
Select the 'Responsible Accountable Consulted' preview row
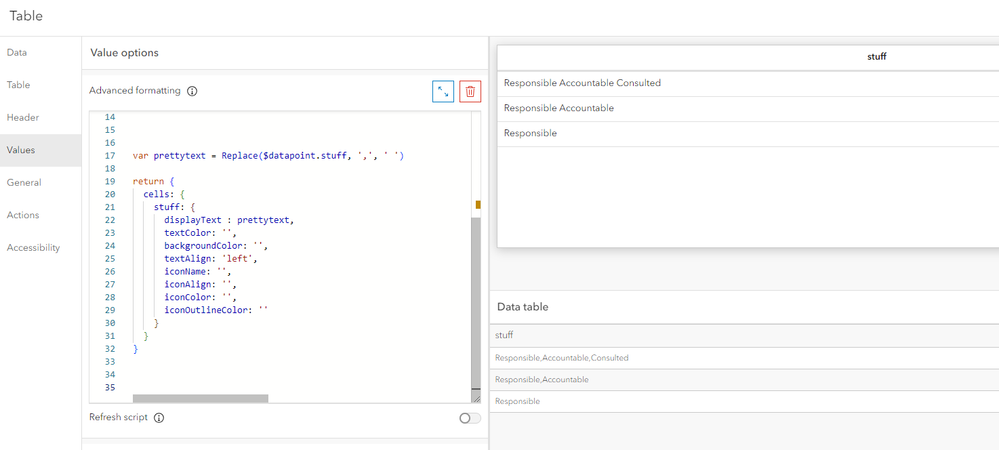(x=582, y=83)
